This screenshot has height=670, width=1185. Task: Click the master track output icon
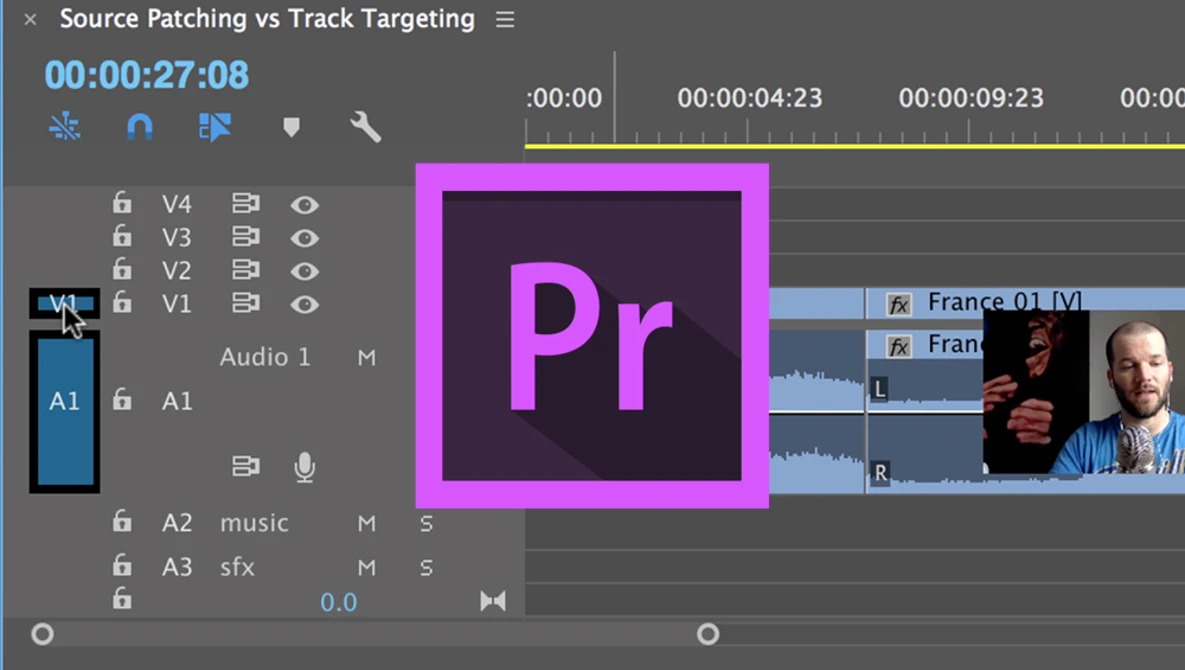pyautogui.click(x=493, y=601)
